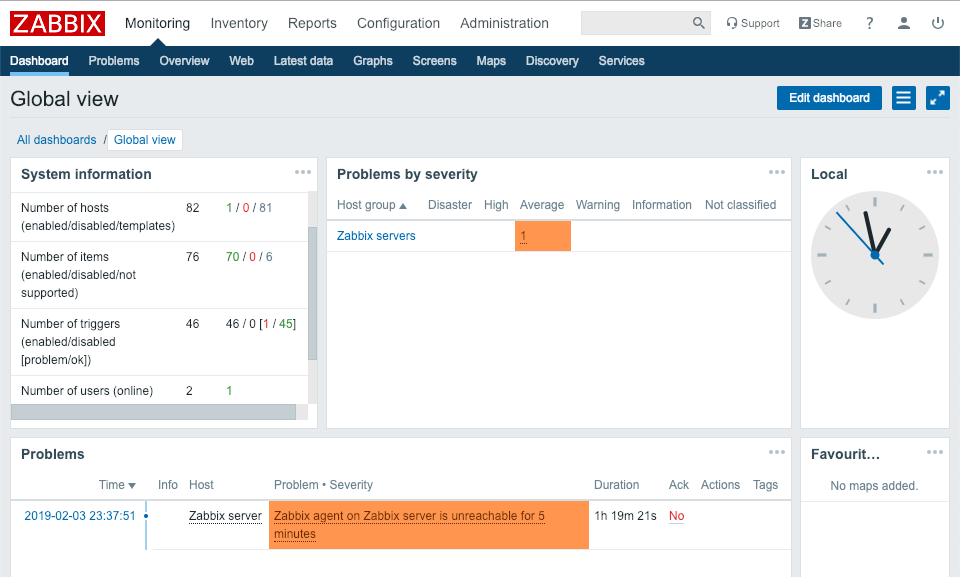Click the System information vertical scrollbar
This screenshot has height=577, width=960.
312,293
